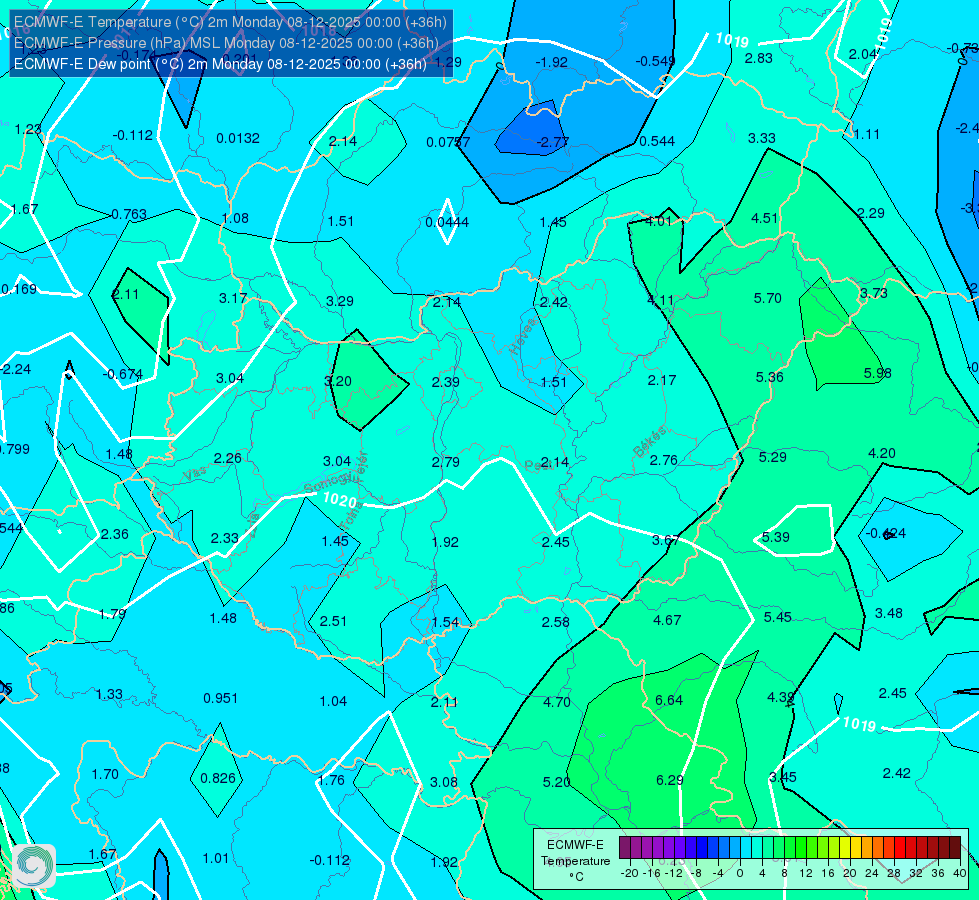Select the ECMWF-E Pressure MSL layer title
Screen dimensions: 979x900
(226, 43)
